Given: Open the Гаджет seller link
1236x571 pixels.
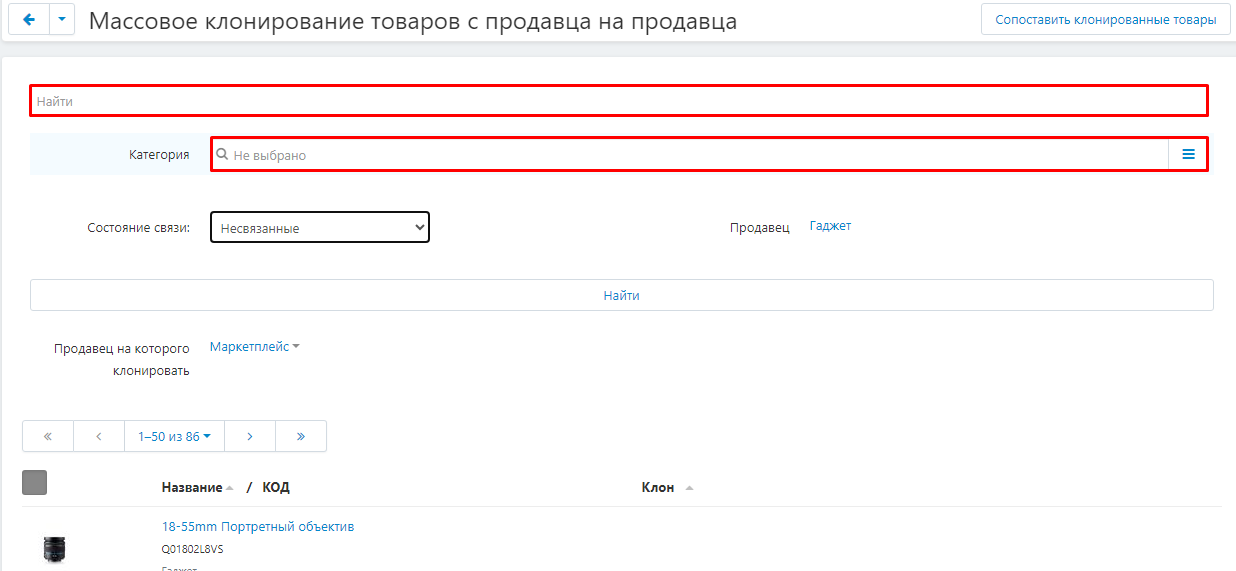Looking at the screenshot, I should point(830,226).
